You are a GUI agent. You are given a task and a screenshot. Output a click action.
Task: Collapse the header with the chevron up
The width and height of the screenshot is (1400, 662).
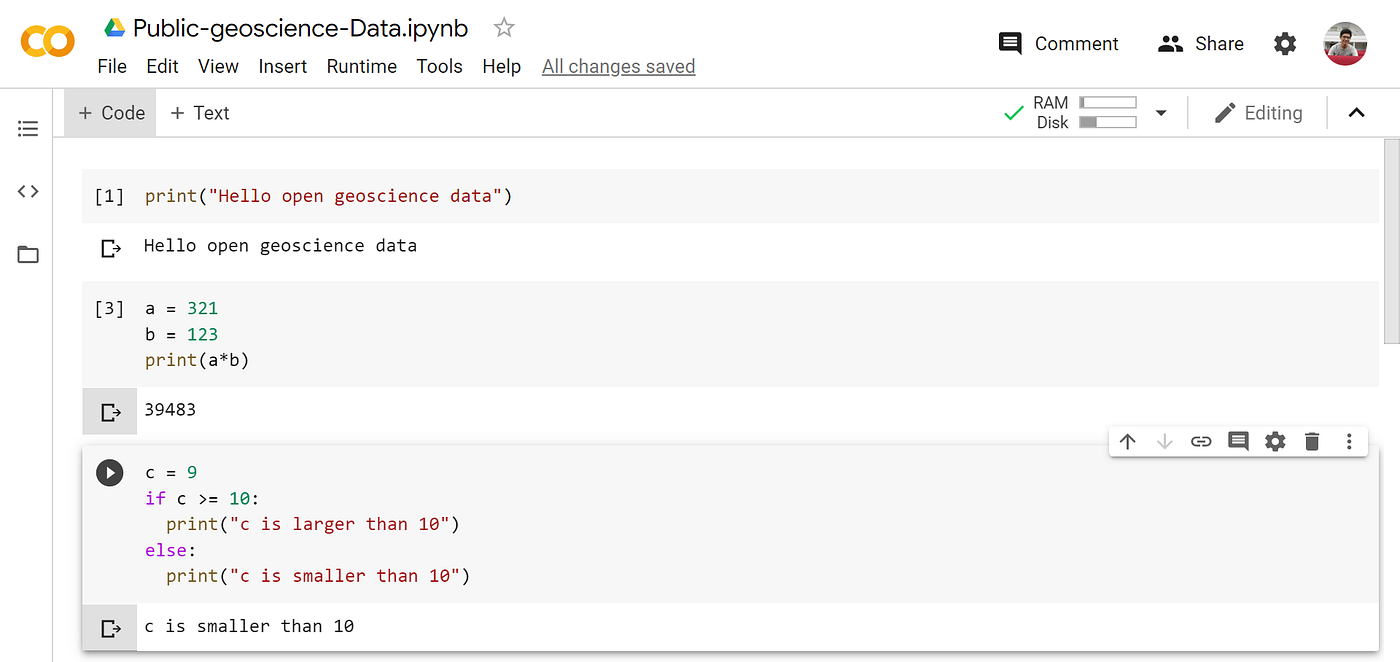click(x=1356, y=113)
